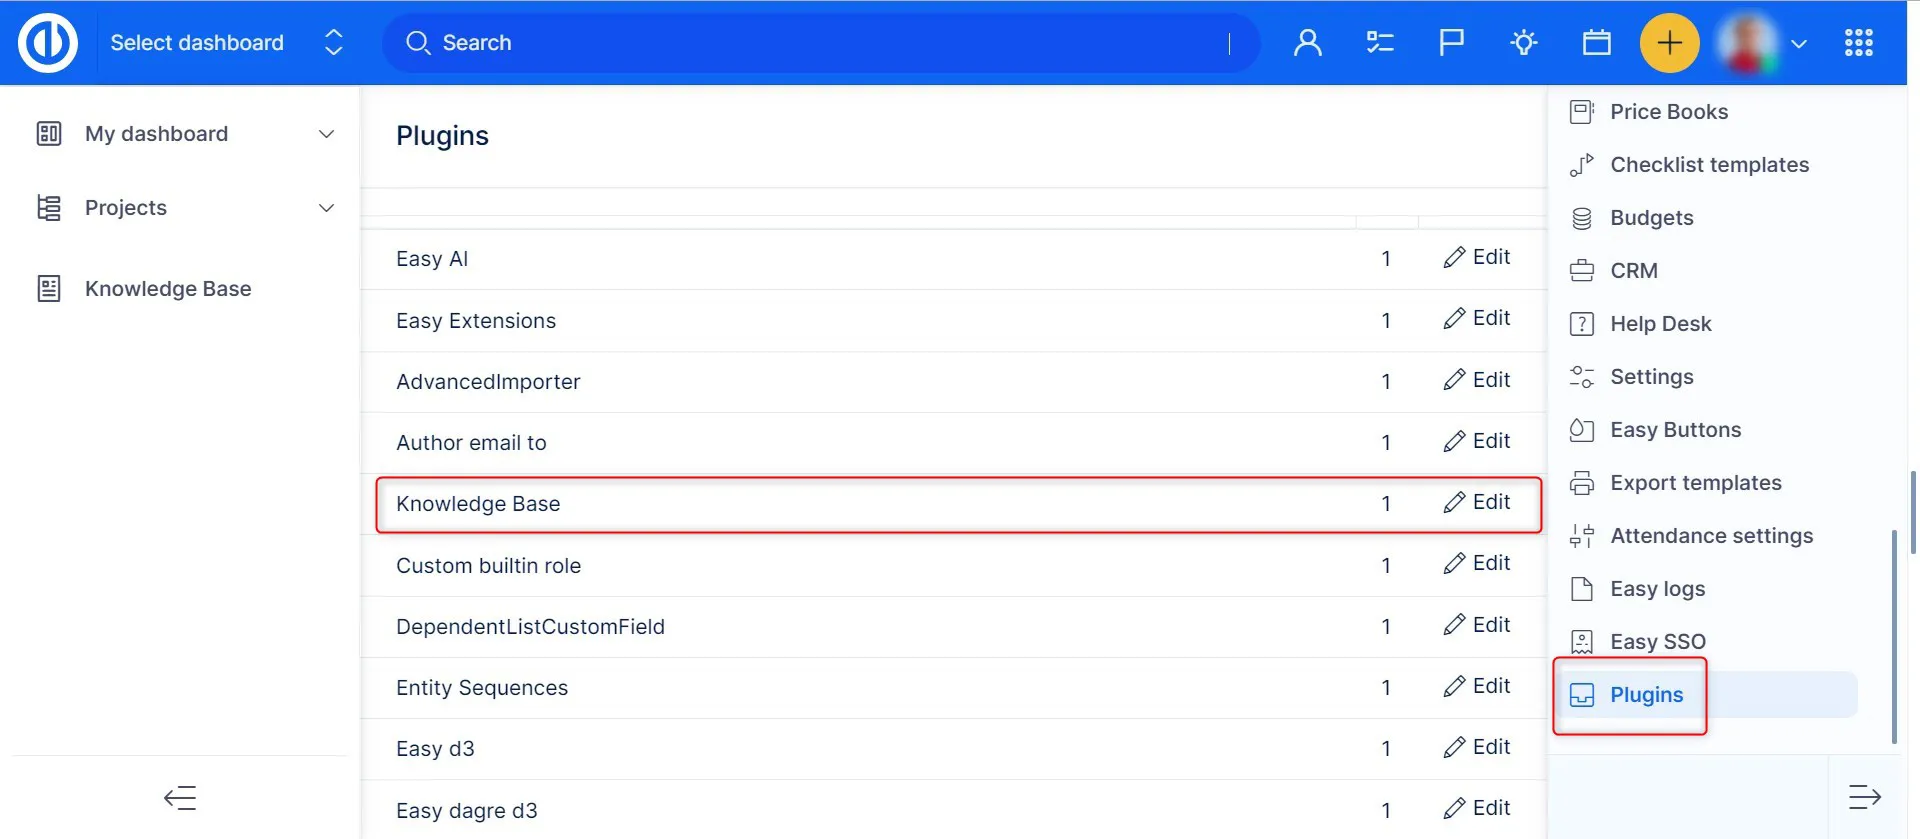Click the yellow plus create button
This screenshot has height=839, width=1920.
(x=1669, y=43)
